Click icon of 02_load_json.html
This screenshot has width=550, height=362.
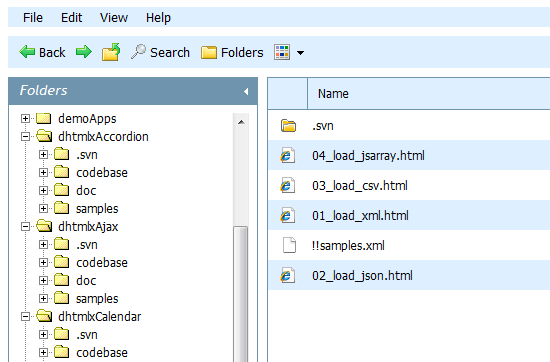click(x=288, y=275)
